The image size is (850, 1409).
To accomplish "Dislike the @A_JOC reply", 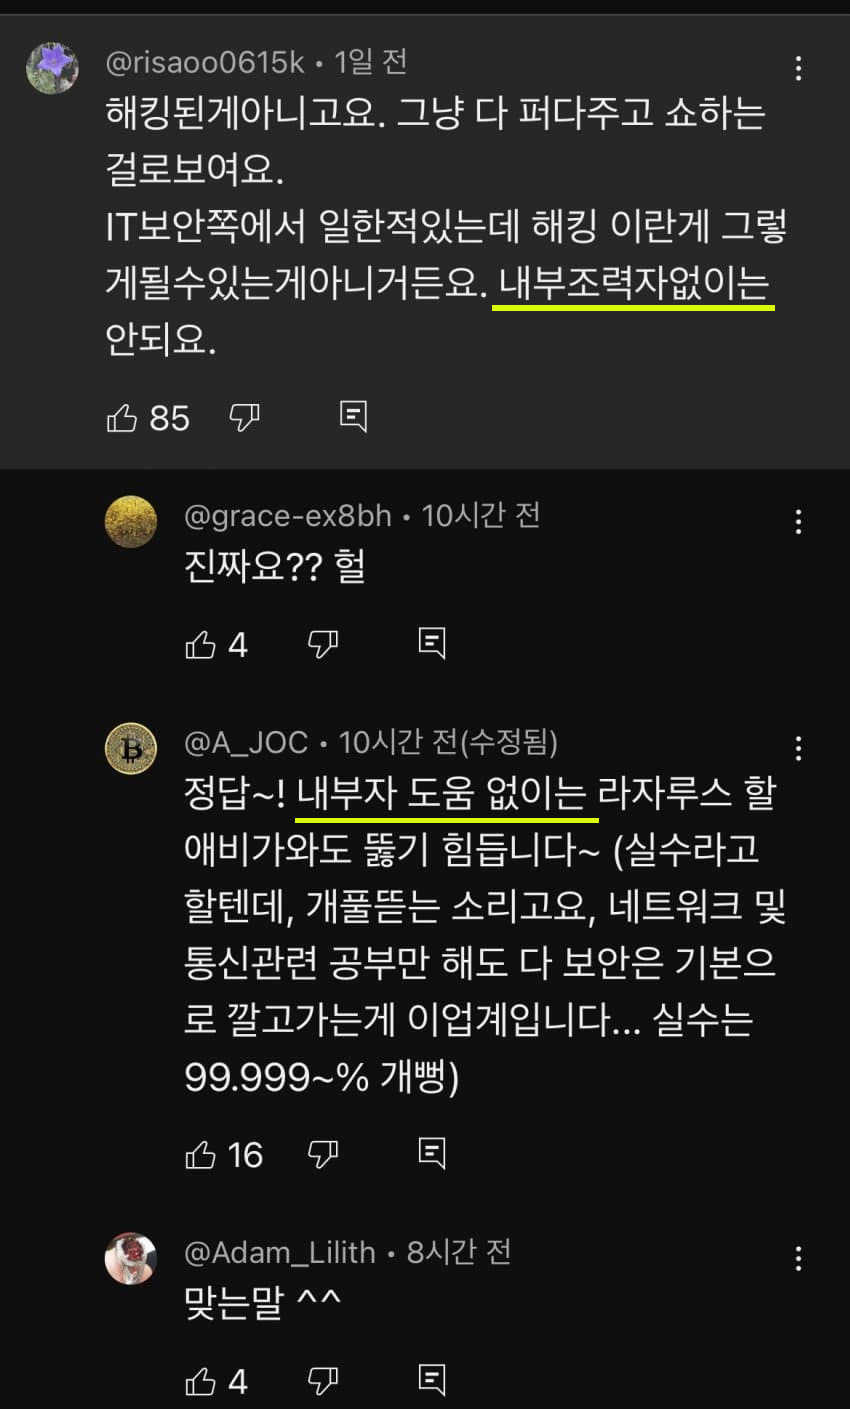I will tap(323, 1155).
